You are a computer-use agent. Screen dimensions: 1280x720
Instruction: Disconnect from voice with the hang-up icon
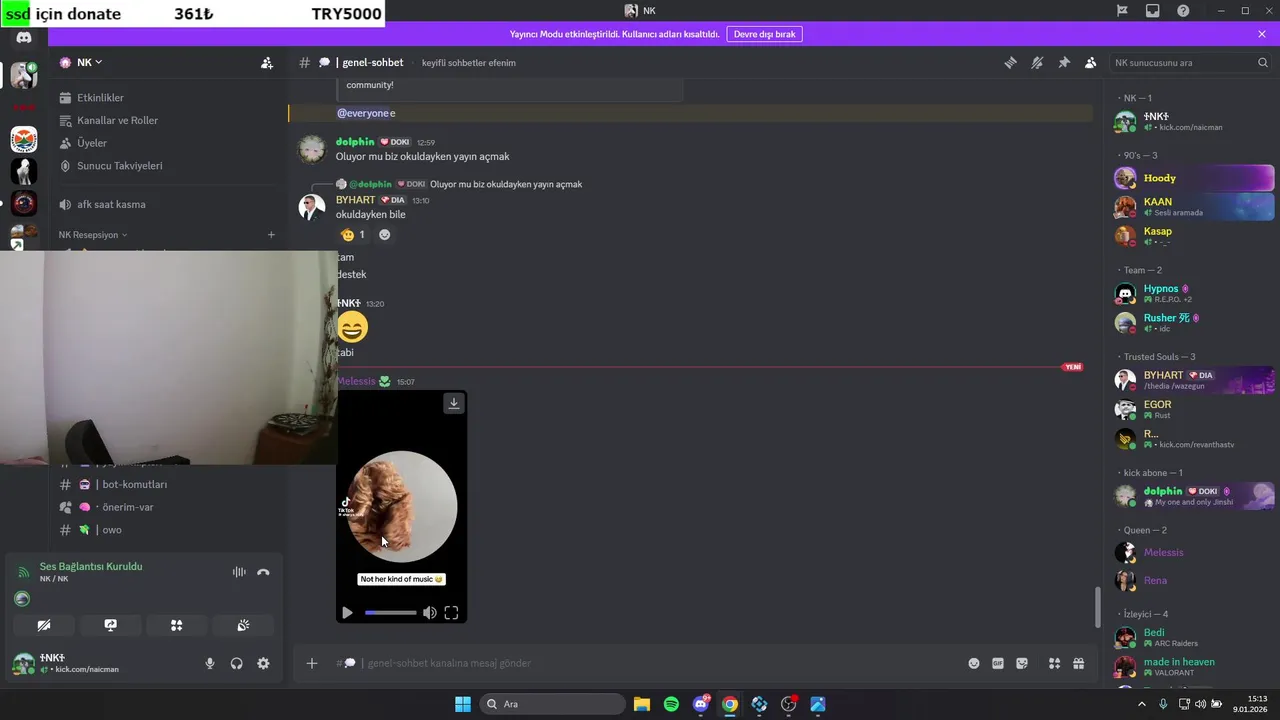[x=263, y=572]
